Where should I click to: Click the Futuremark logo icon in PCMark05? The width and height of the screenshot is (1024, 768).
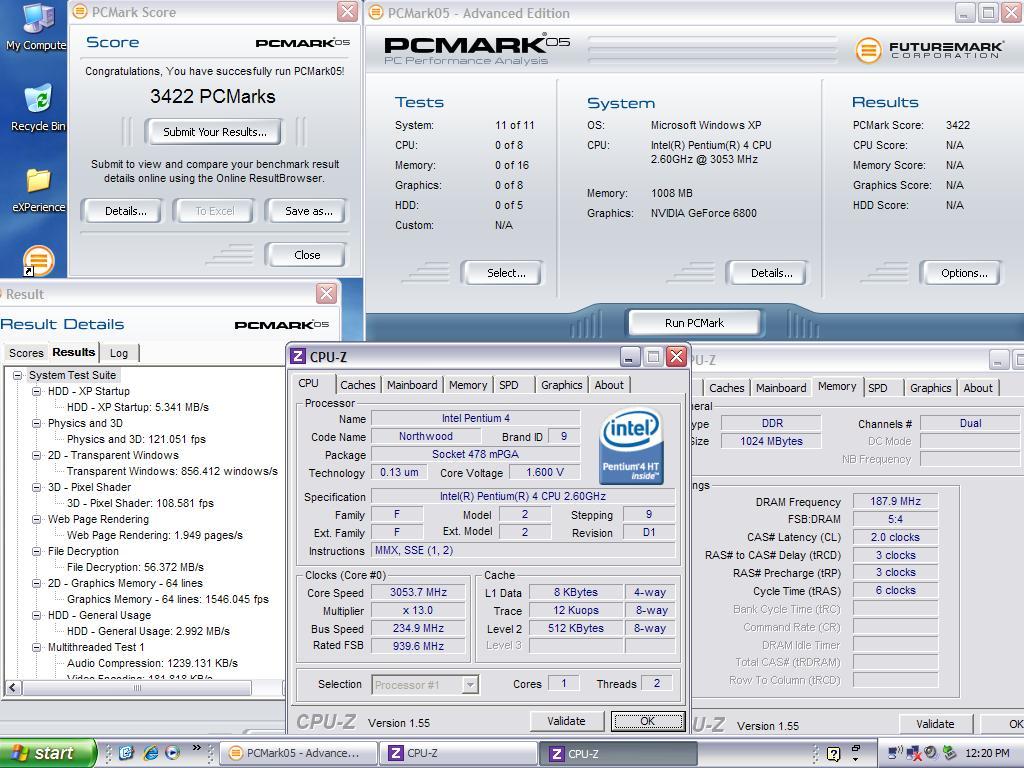(x=869, y=50)
